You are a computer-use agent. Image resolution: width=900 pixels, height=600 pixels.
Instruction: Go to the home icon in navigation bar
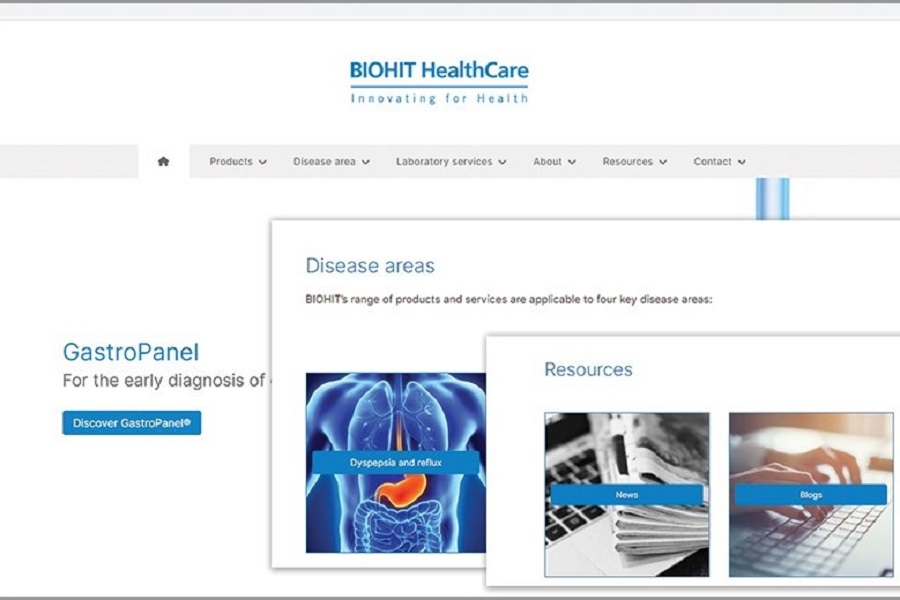click(x=163, y=161)
